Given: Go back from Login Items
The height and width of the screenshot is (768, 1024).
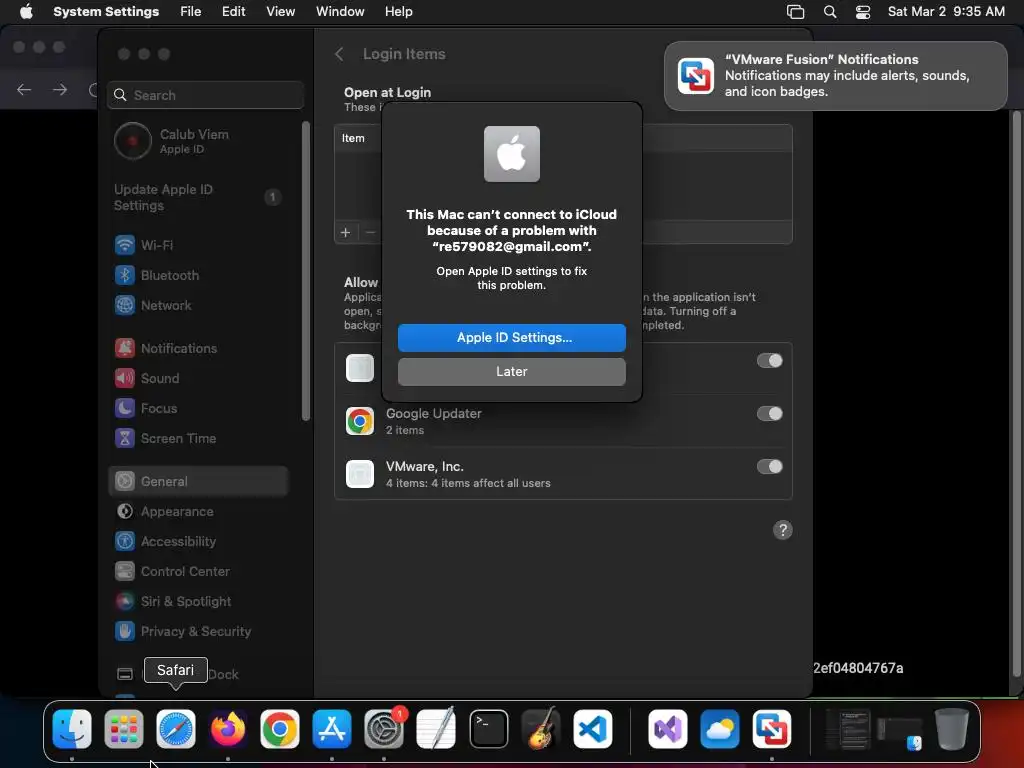Looking at the screenshot, I should (339, 54).
